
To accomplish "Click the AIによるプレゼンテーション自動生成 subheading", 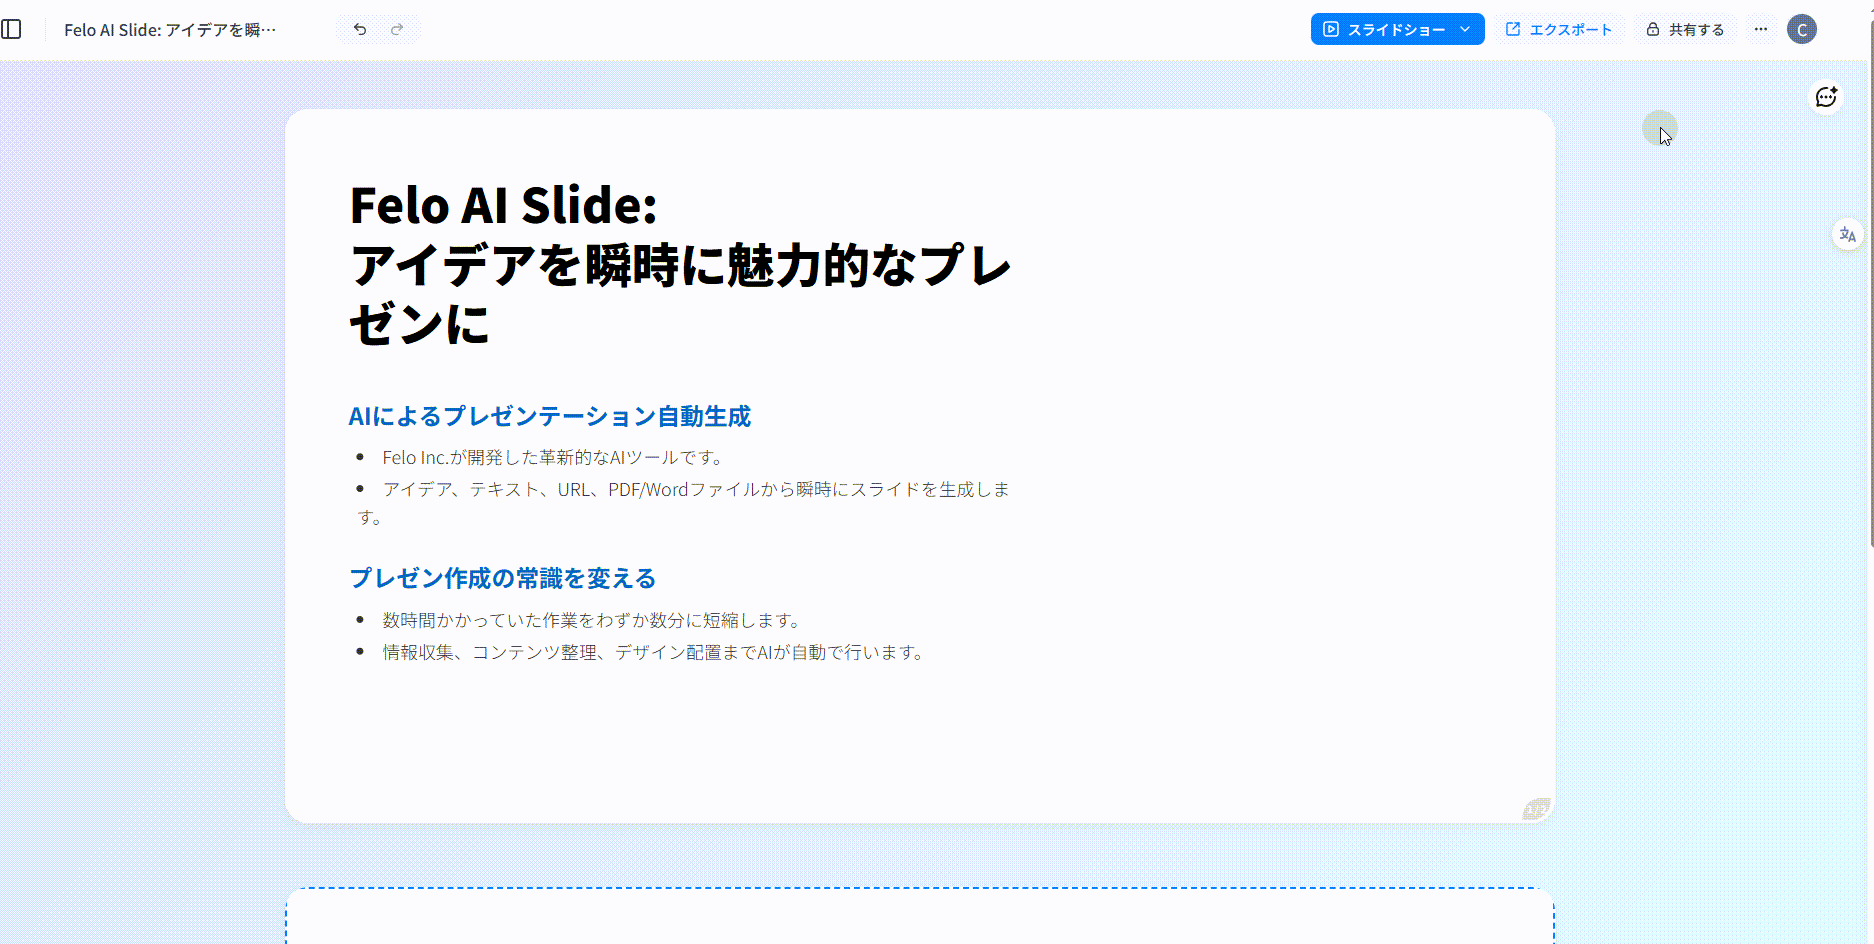I will (x=549, y=416).
